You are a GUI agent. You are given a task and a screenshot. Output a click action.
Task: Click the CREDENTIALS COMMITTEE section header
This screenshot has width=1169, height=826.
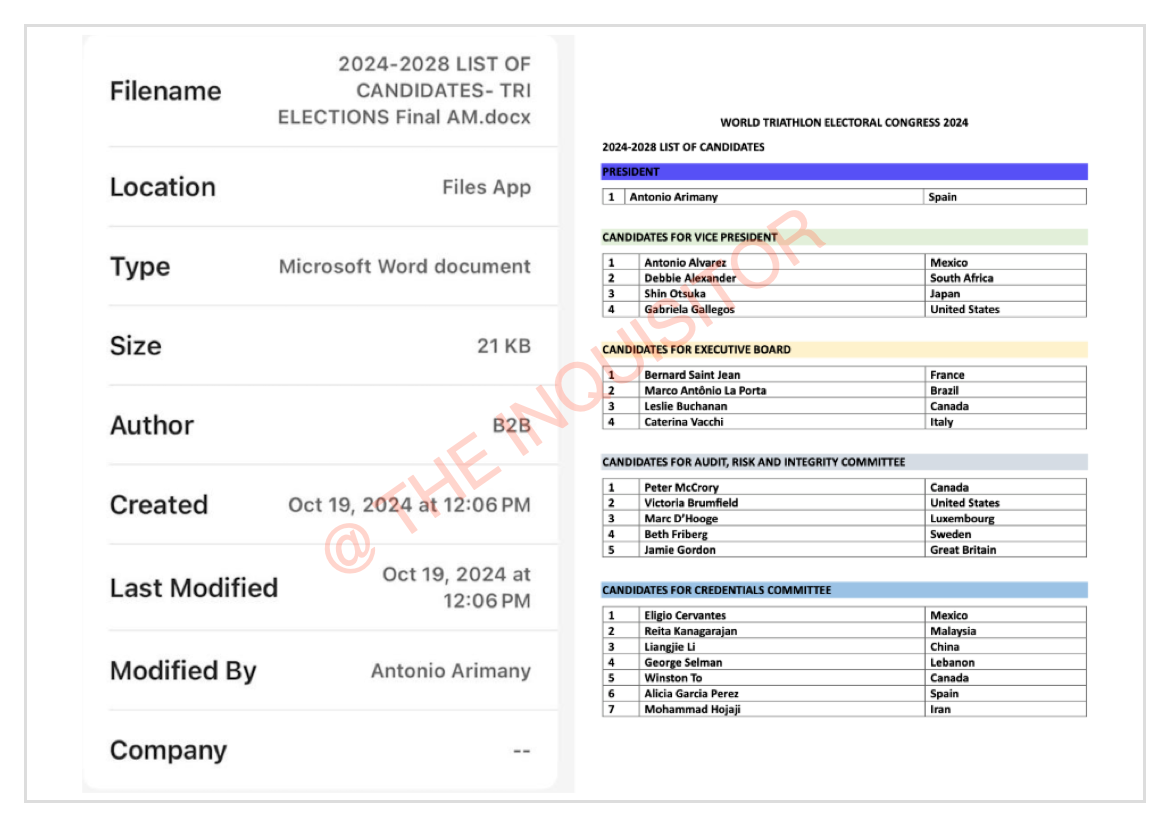pos(844,590)
